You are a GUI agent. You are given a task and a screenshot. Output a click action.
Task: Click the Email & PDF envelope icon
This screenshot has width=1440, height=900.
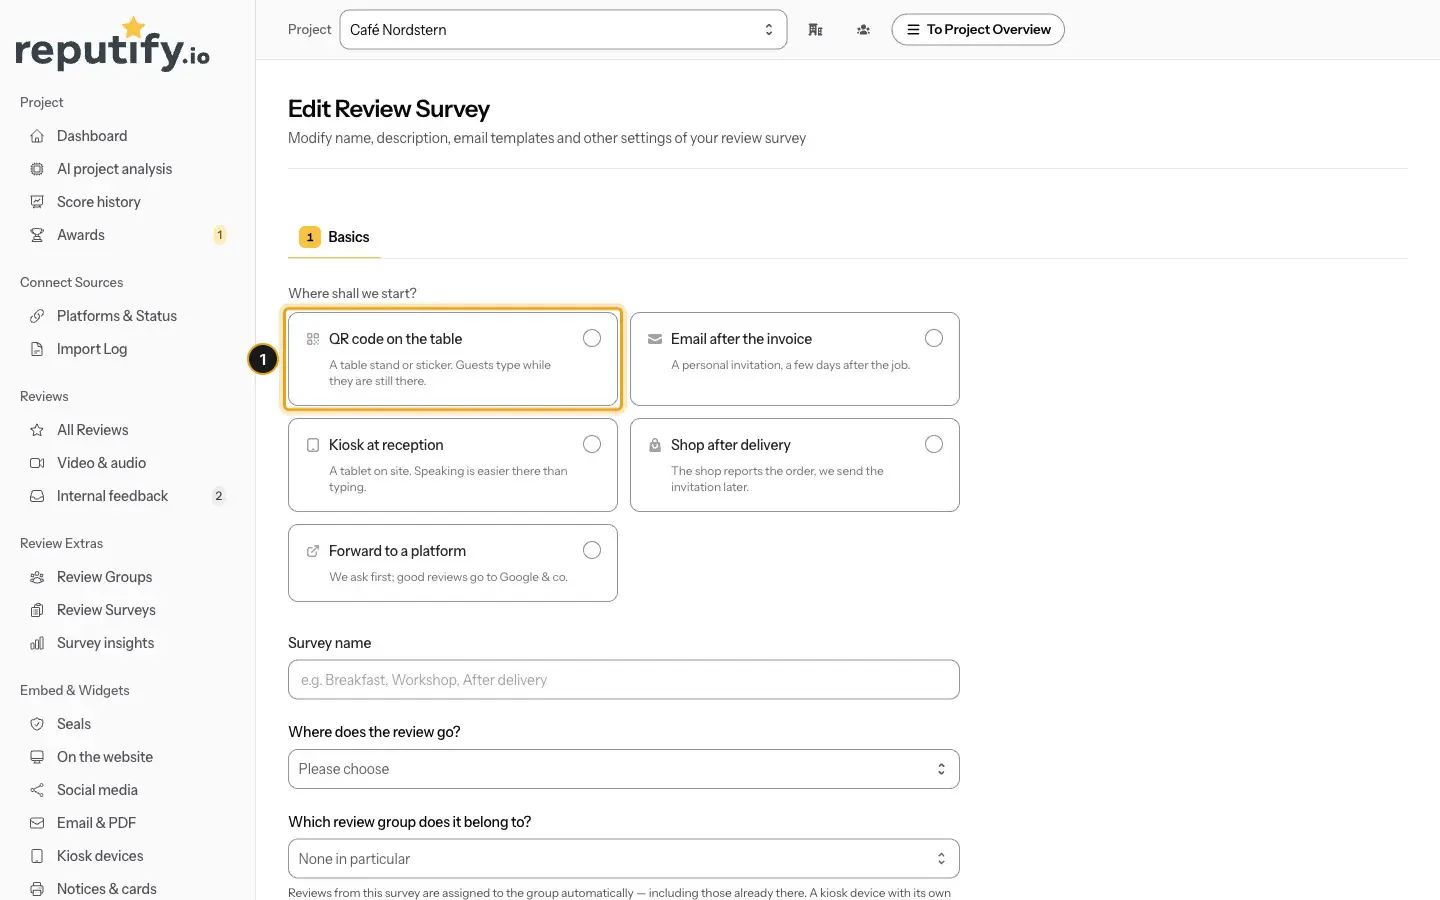click(x=37, y=823)
